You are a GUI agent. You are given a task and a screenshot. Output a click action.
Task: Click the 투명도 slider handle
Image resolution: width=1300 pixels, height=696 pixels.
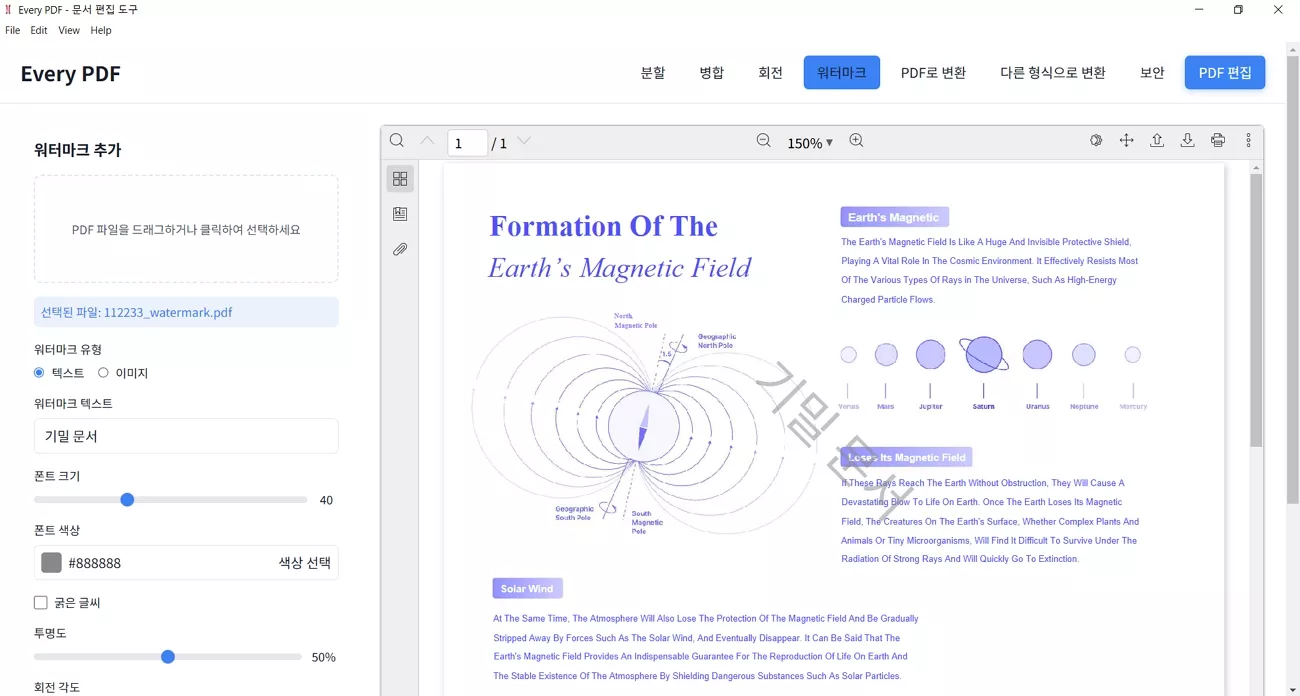coord(168,657)
